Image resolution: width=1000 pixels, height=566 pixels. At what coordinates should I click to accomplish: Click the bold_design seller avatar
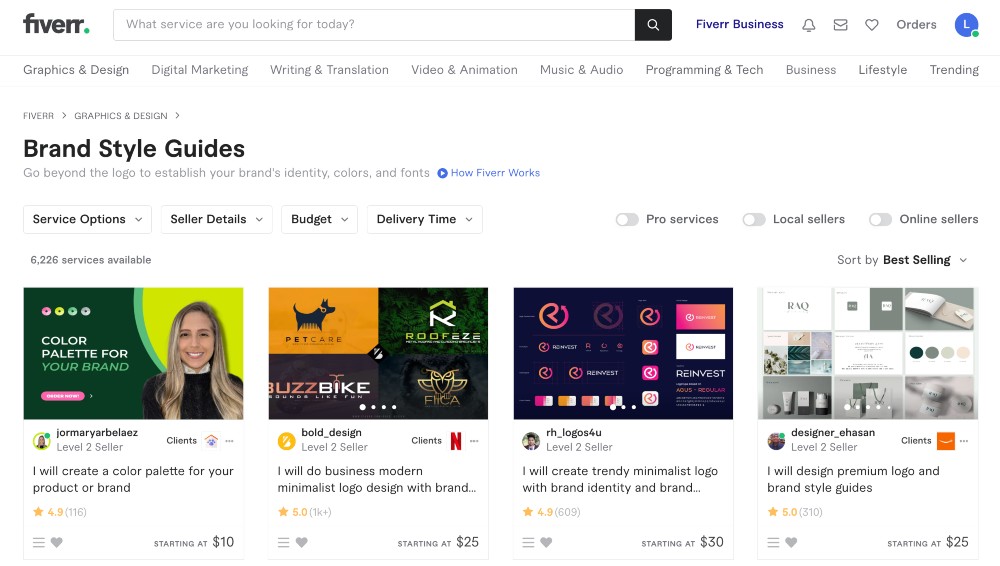click(287, 440)
